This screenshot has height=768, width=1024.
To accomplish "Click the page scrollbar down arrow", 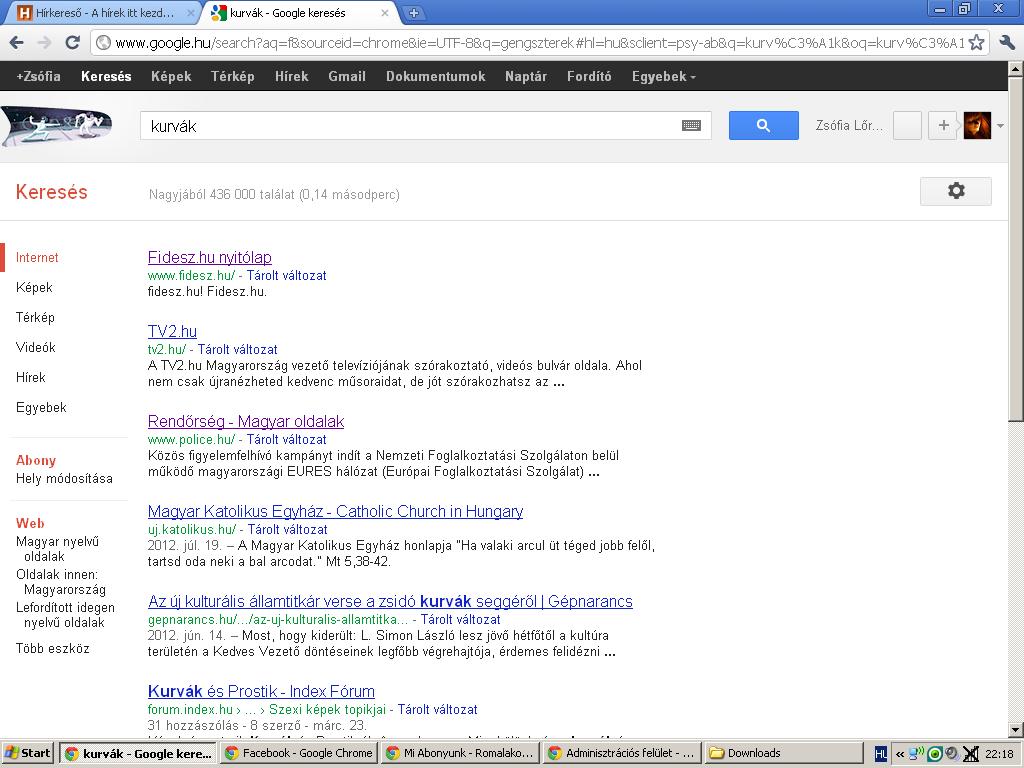I will point(1016,730).
